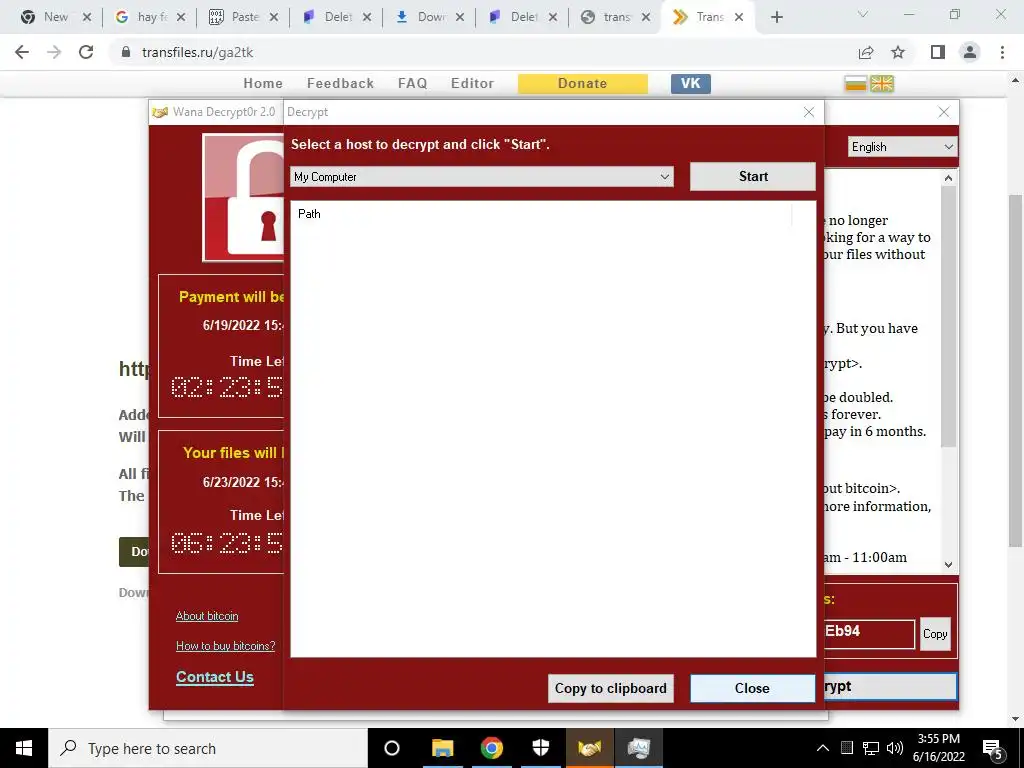Click Copy to clipboard button

pyautogui.click(x=611, y=688)
